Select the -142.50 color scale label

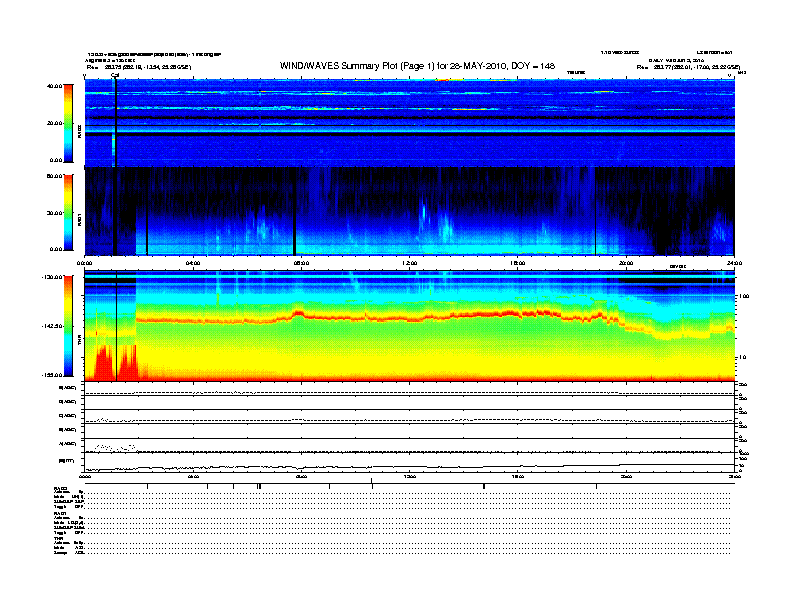click(52, 326)
